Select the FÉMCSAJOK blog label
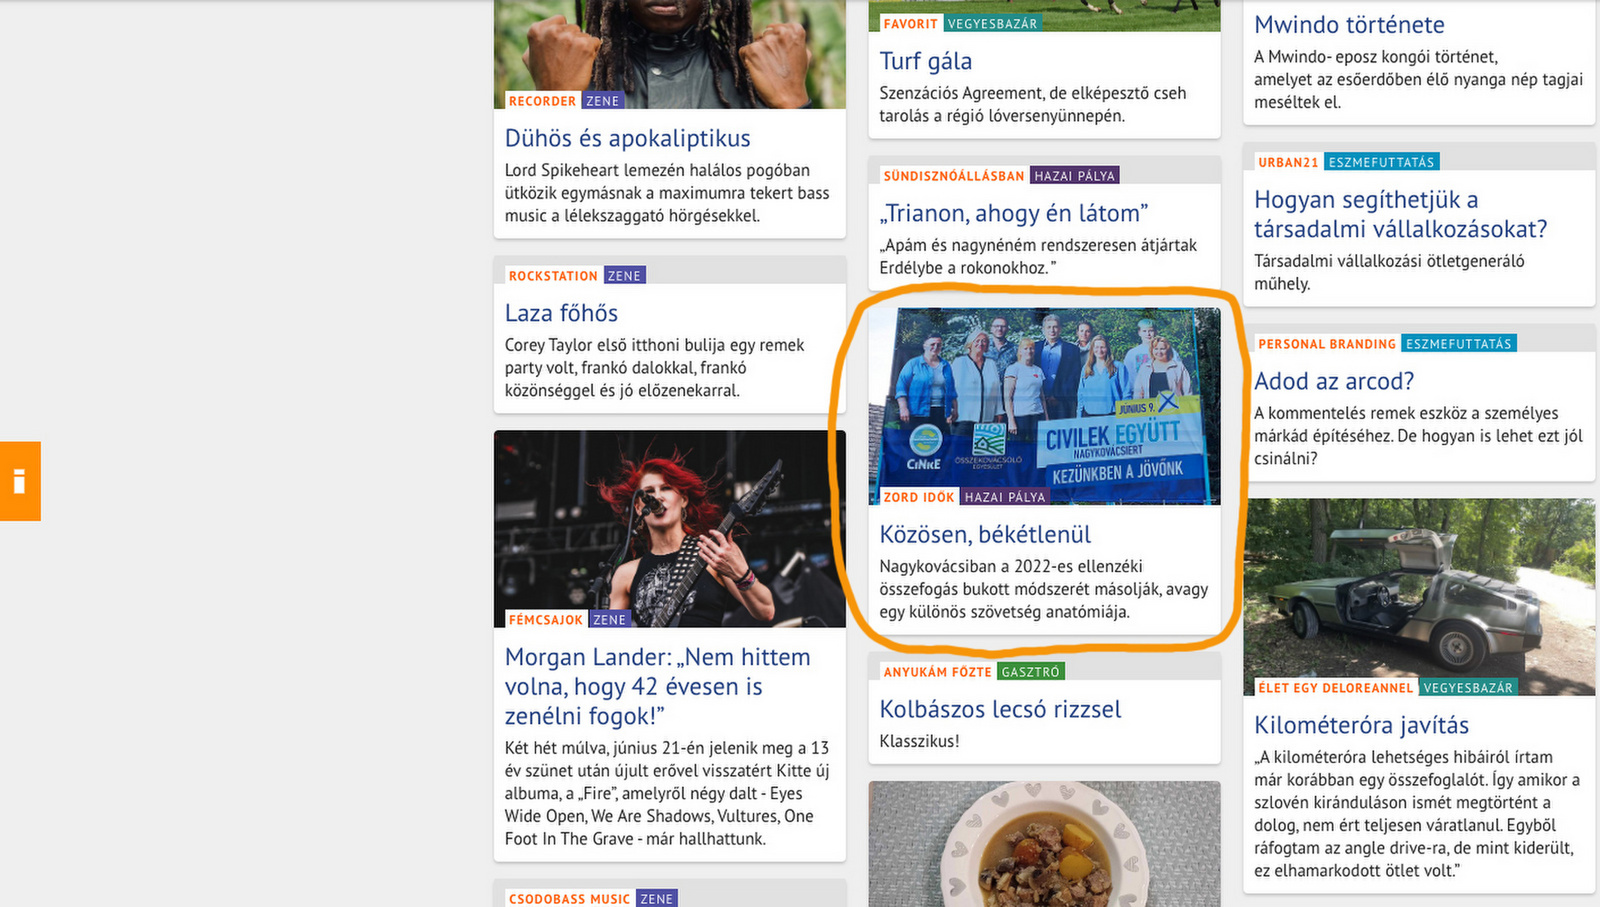 (545, 620)
